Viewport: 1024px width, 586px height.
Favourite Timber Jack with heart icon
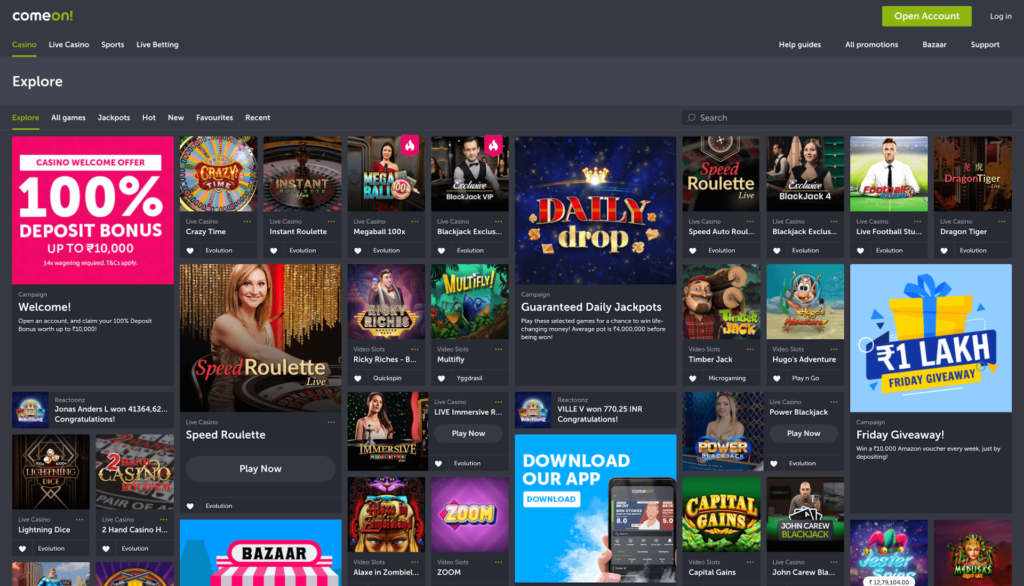tap(693, 378)
